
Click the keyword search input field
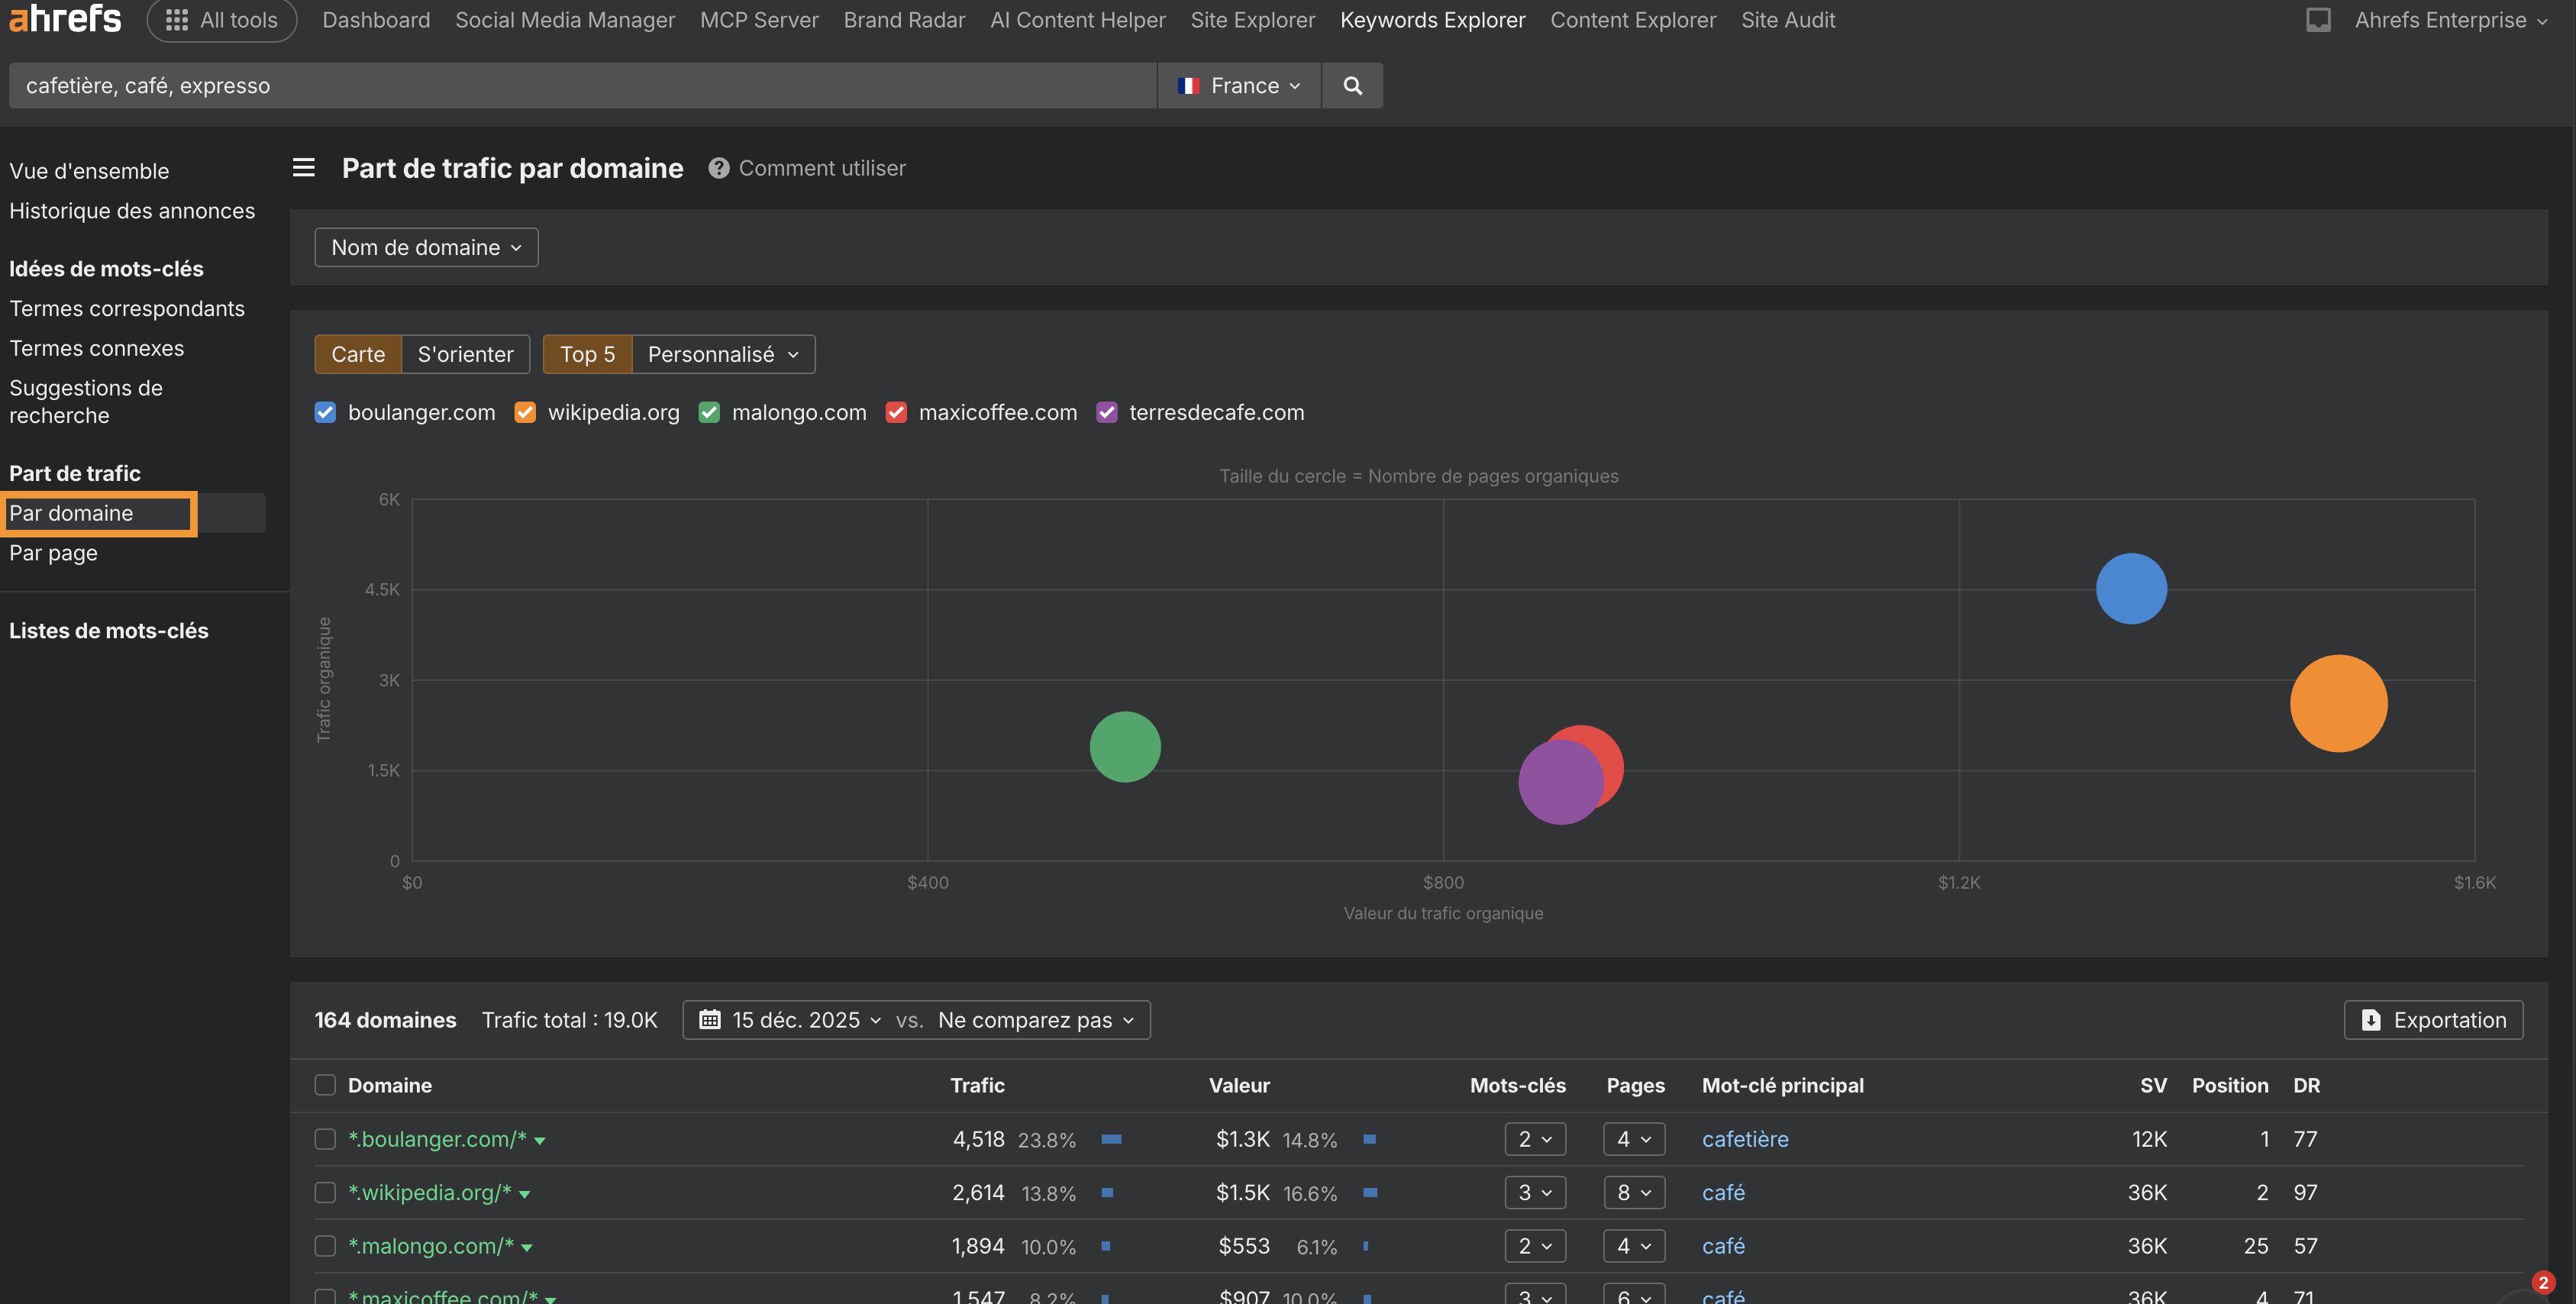click(580, 86)
